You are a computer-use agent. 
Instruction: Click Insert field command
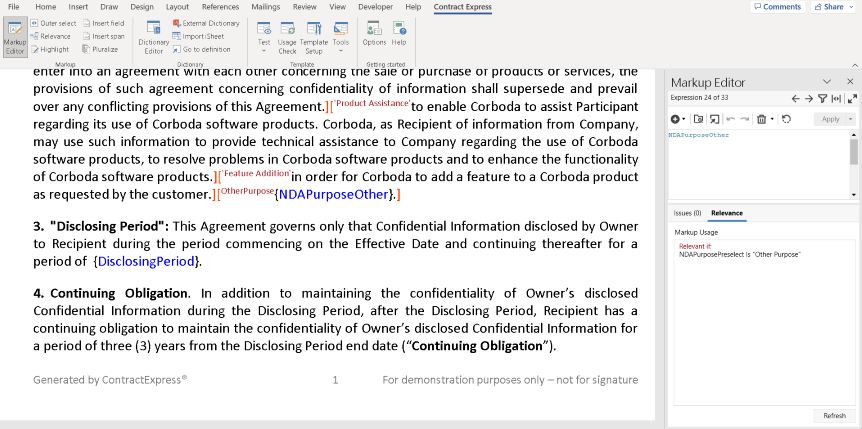(x=104, y=23)
